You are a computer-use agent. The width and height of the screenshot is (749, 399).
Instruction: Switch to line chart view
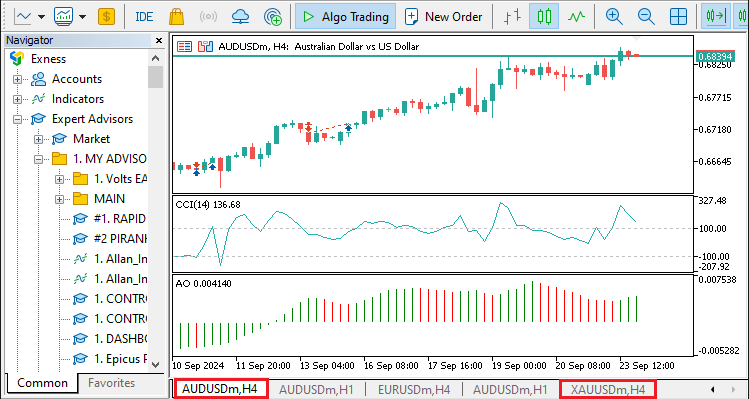tap(577, 17)
